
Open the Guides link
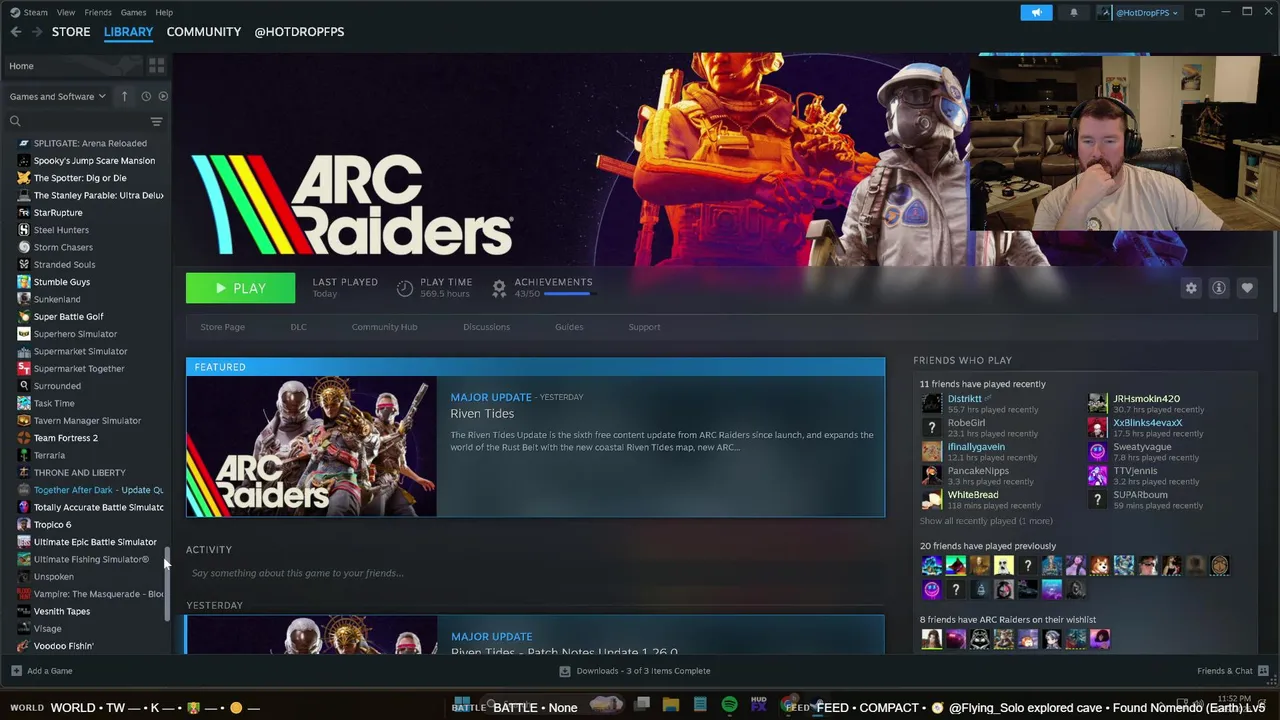click(x=569, y=327)
